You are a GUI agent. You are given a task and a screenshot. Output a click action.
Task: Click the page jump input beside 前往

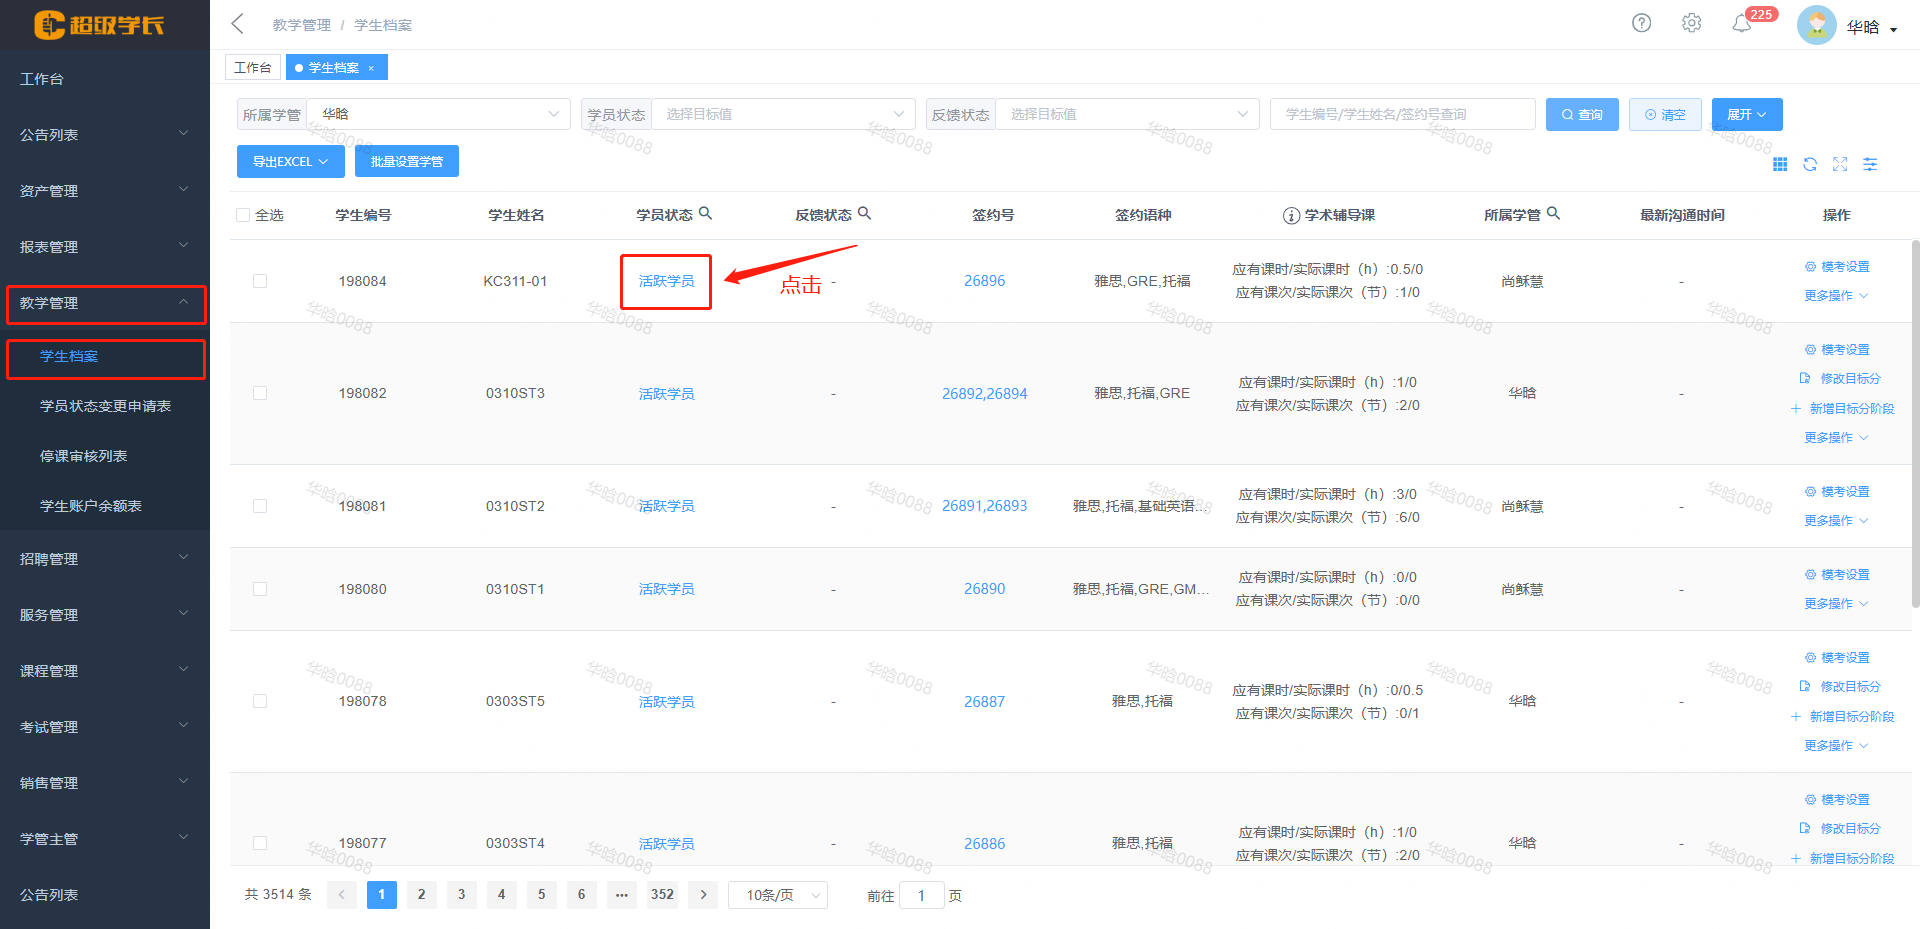pyautogui.click(x=921, y=895)
